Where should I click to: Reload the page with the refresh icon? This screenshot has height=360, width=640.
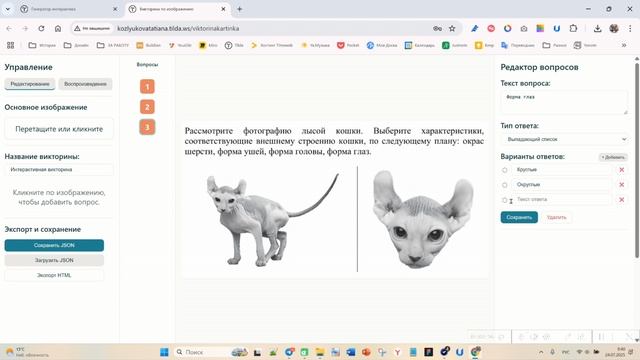click(41, 29)
